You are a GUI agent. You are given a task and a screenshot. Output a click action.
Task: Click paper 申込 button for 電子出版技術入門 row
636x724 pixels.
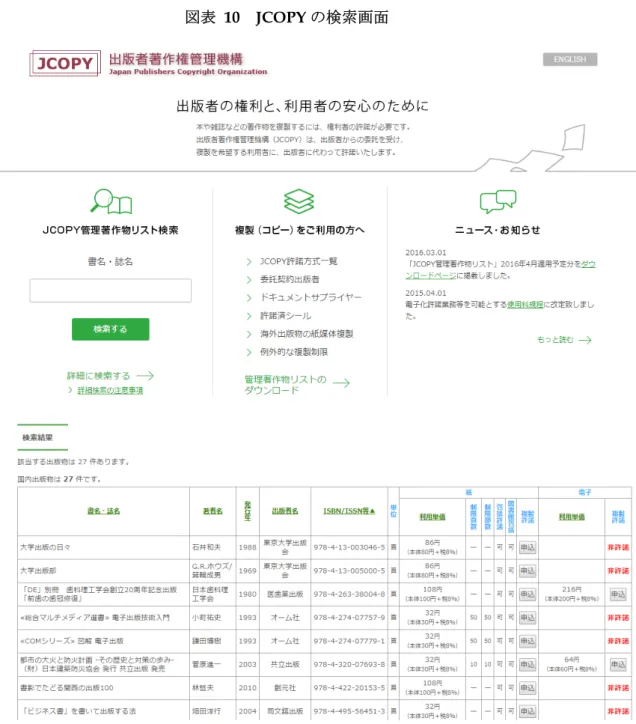[527, 618]
